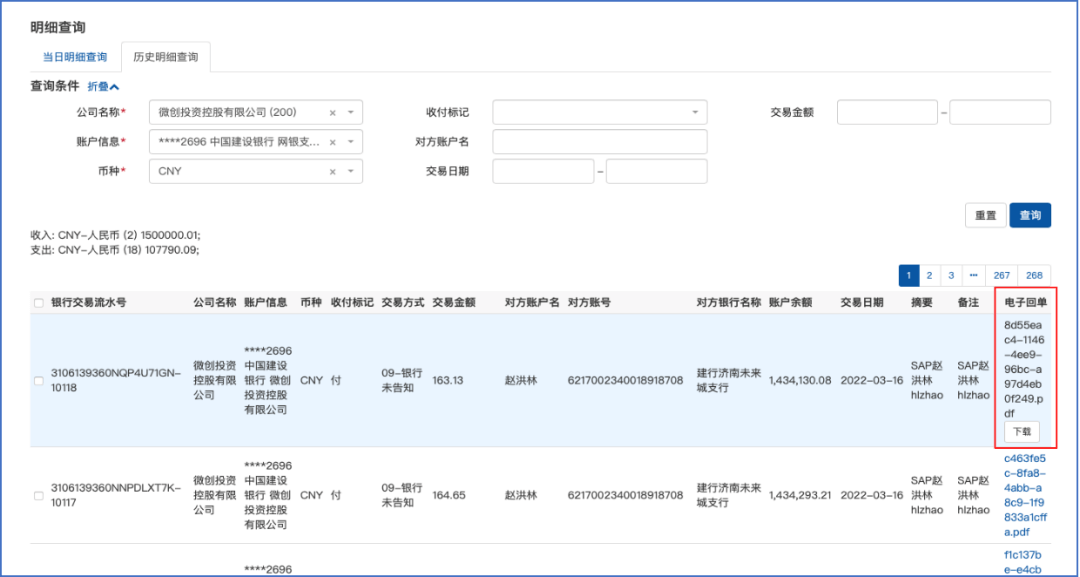Screen dimensions: 1080x577
Task: Collapse the 查询条件 section via 折叠
Action: pyautogui.click(x=103, y=87)
